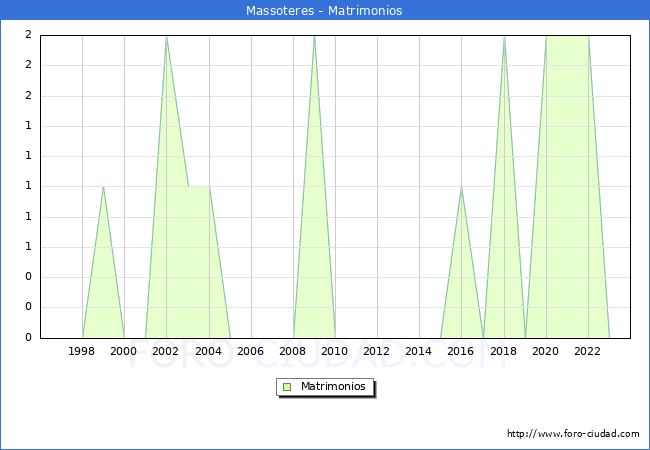Click the 2000 x-axis year label

[x=124, y=351]
